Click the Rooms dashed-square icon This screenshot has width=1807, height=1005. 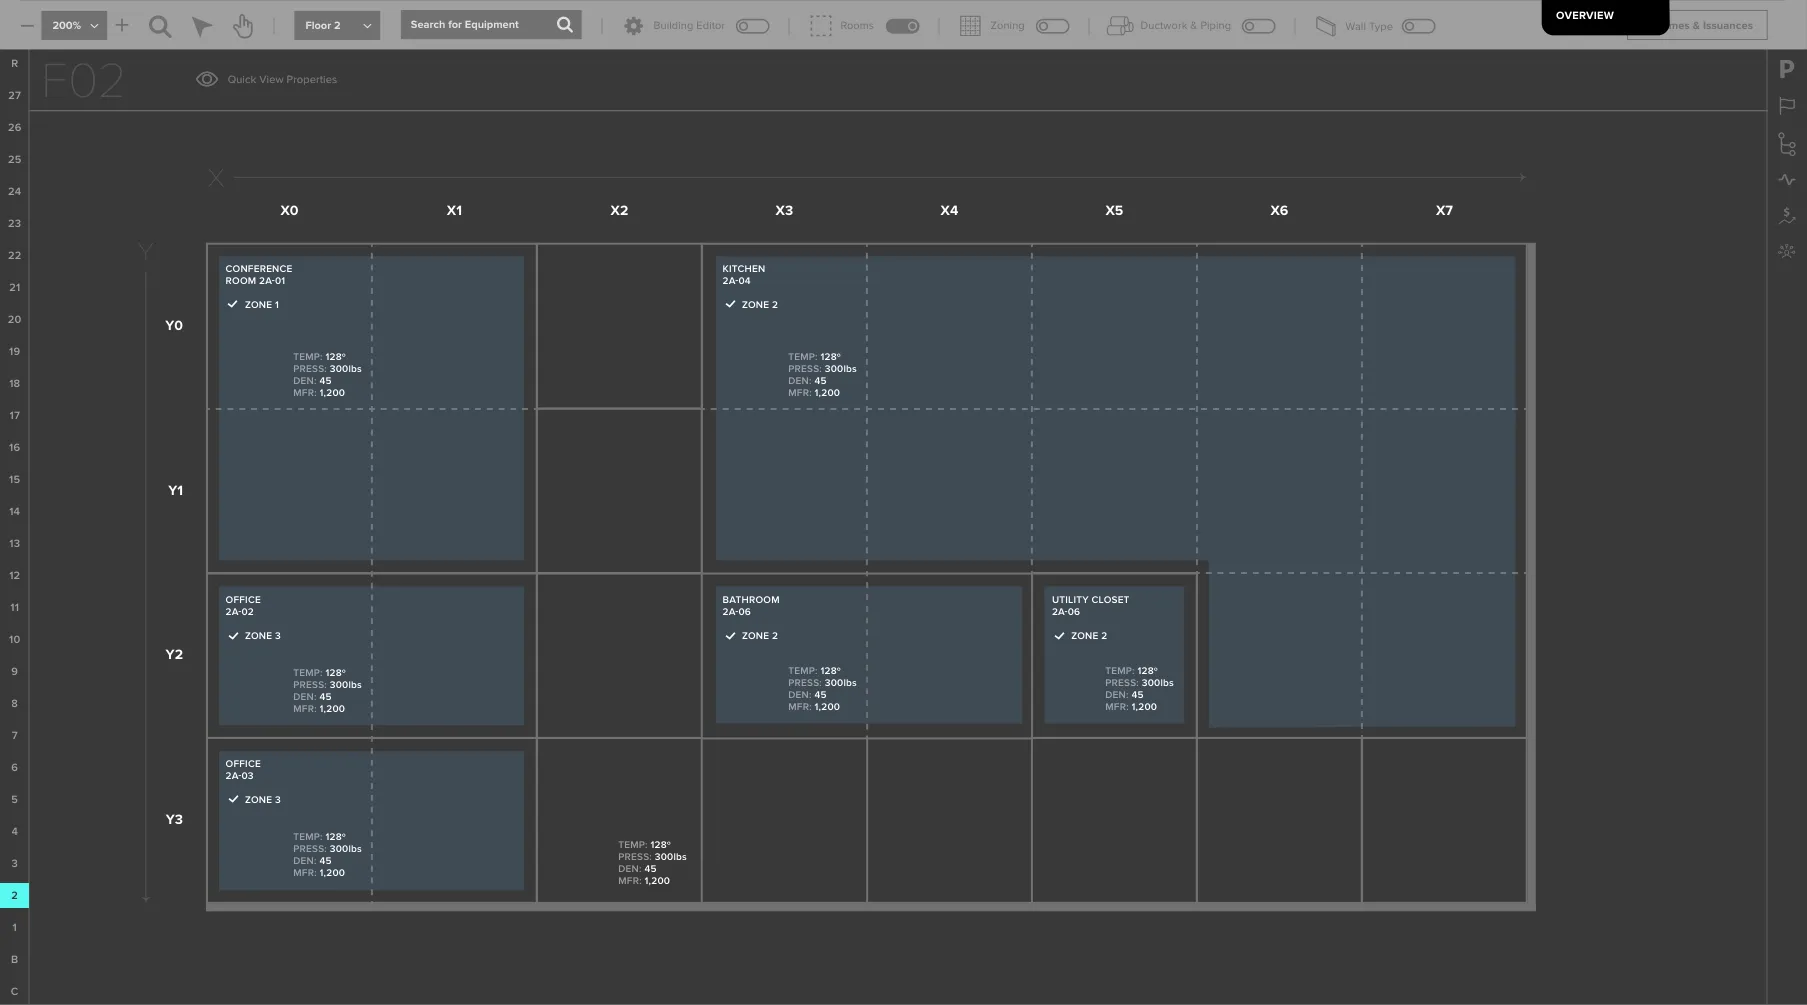pyautogui.click(x=820, y=26)
